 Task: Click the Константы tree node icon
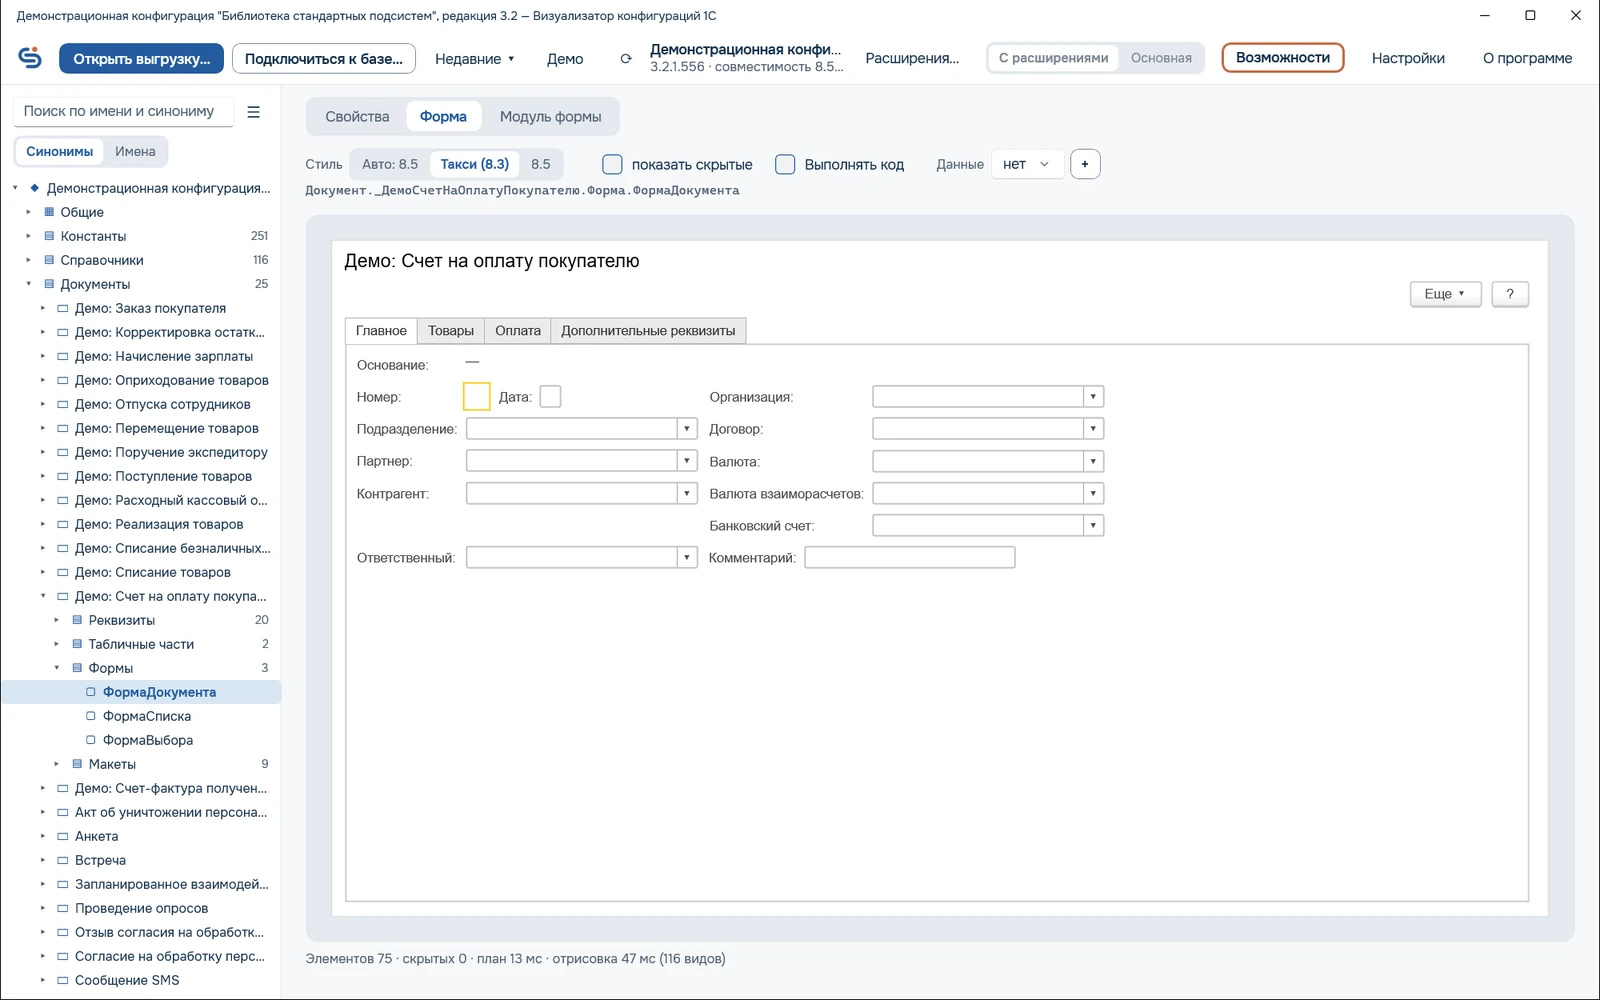point(49,236)
